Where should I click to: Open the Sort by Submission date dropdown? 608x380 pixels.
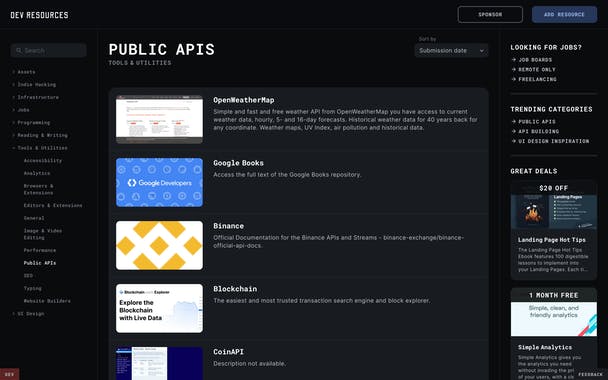[x=451, y=50]
